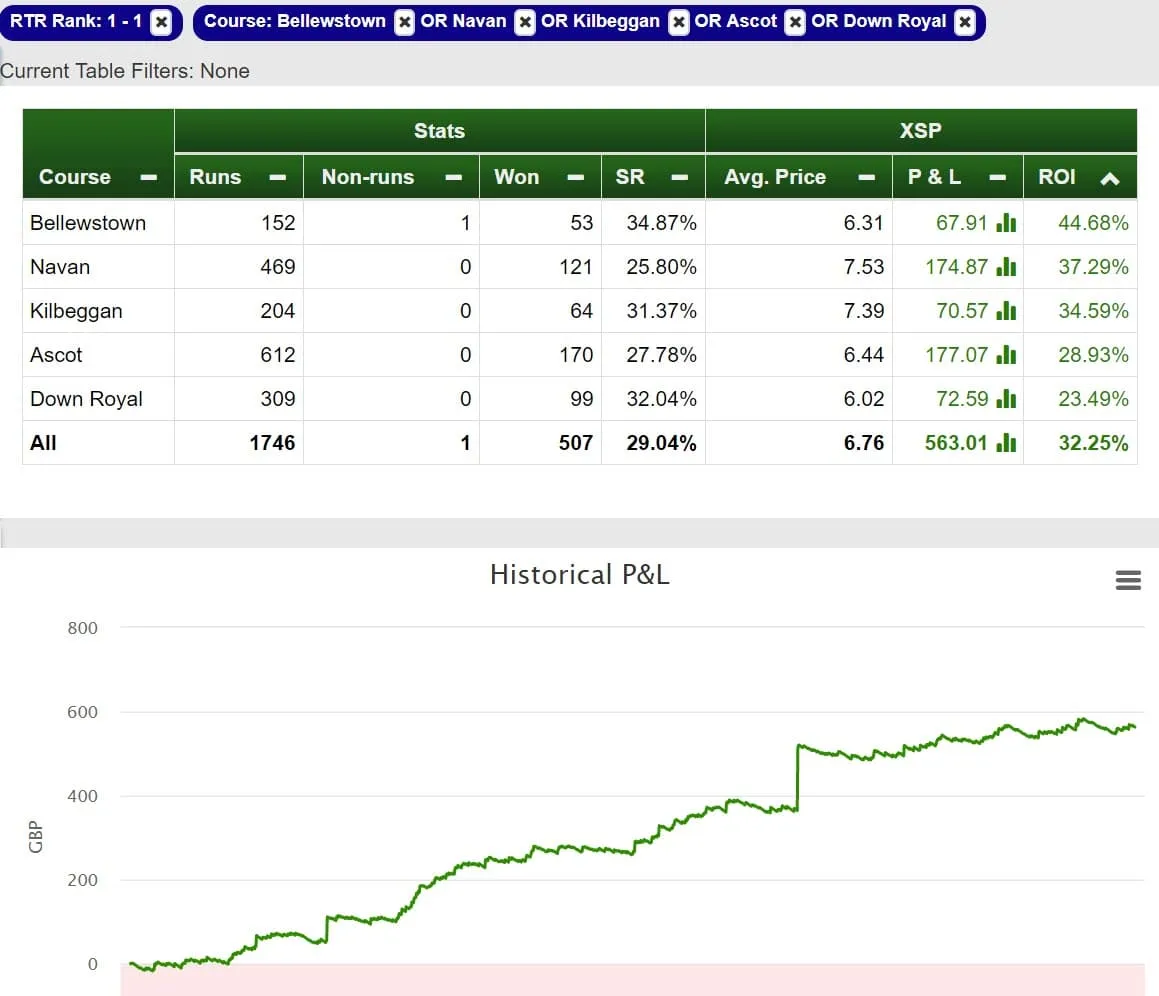
Task: Click the total runs value 1746
Action: [272, 442]
